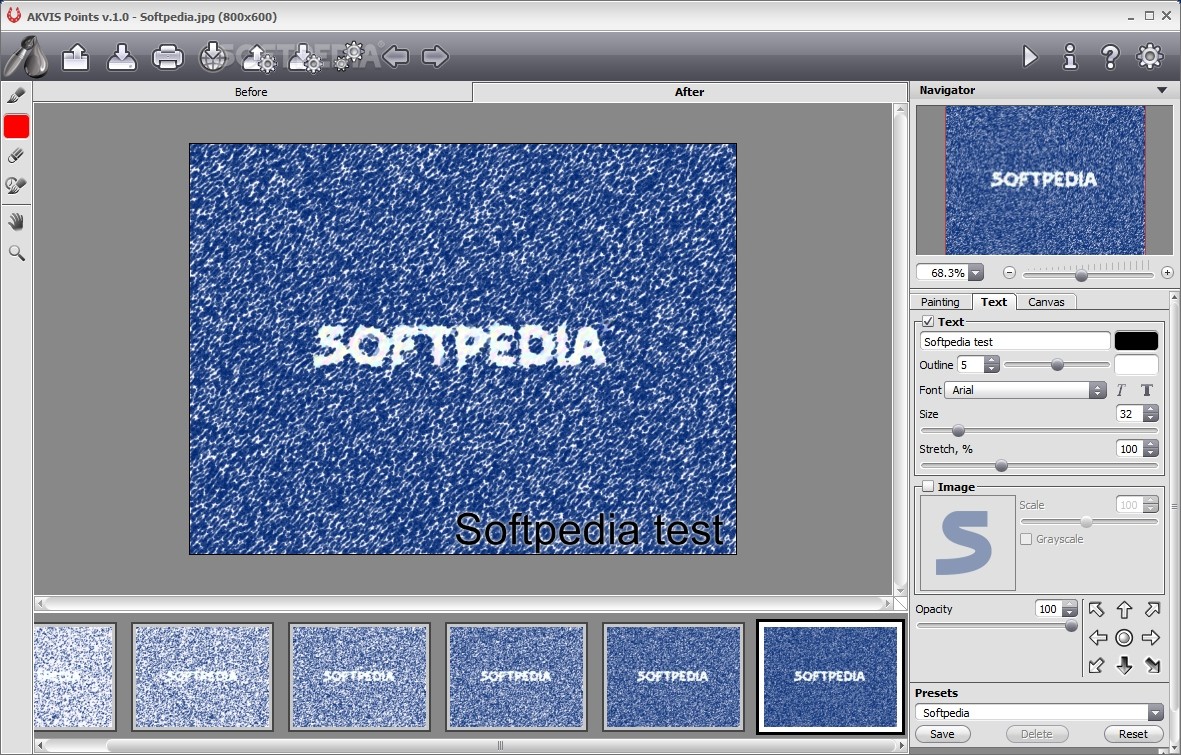1181x755 pixels.
Task: Select the zoom magnifier tool
Action: [x=16, y=252]
